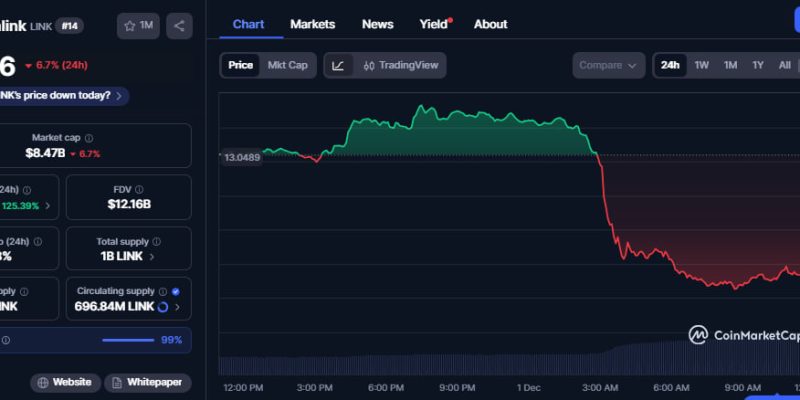Switch chart to Price view
This screenshot has width=800, height=400.
[240, 66]
